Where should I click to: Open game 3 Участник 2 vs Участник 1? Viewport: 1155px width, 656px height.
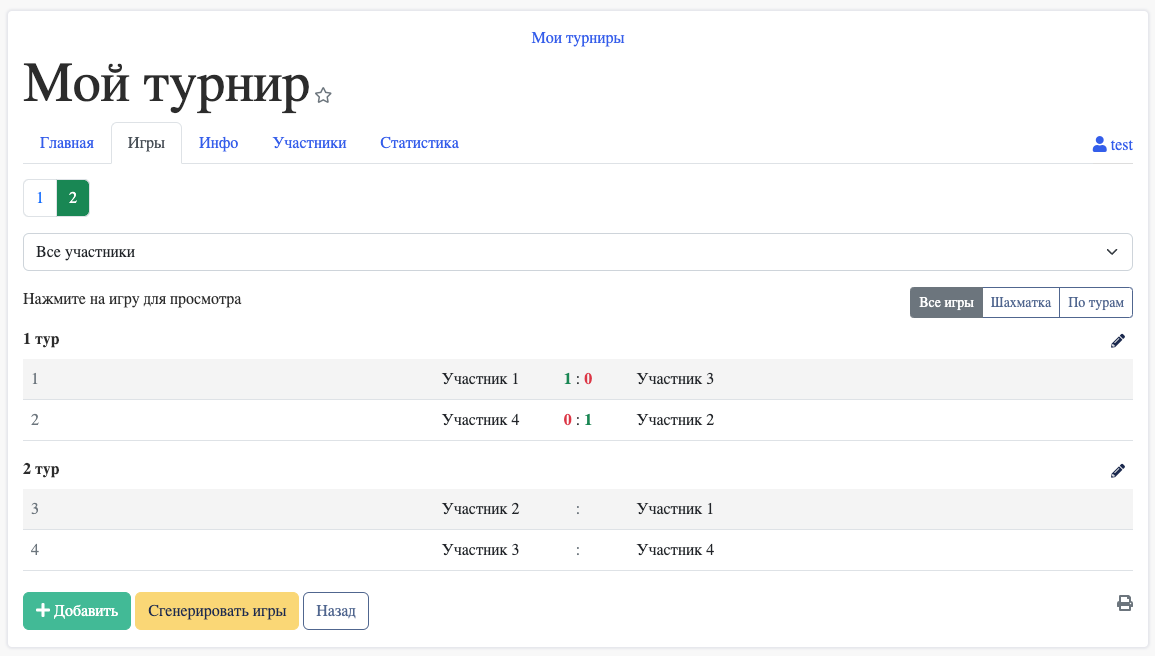tap(577, 509)
